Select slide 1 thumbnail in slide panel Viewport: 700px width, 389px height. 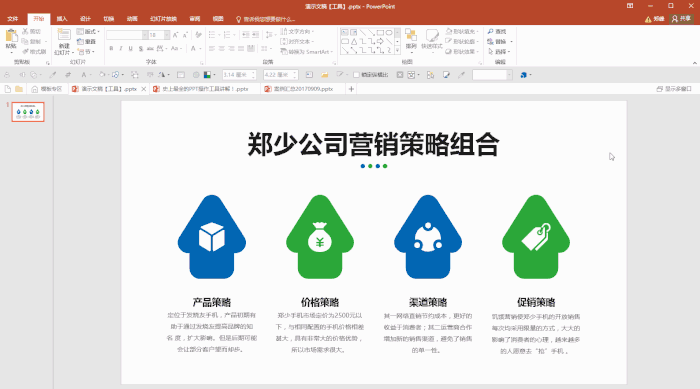tap(28, 112)
